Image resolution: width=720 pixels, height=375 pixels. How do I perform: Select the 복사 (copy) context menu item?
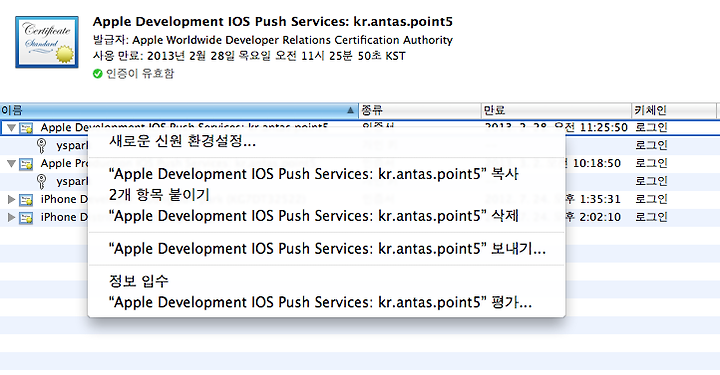[326, 174]
